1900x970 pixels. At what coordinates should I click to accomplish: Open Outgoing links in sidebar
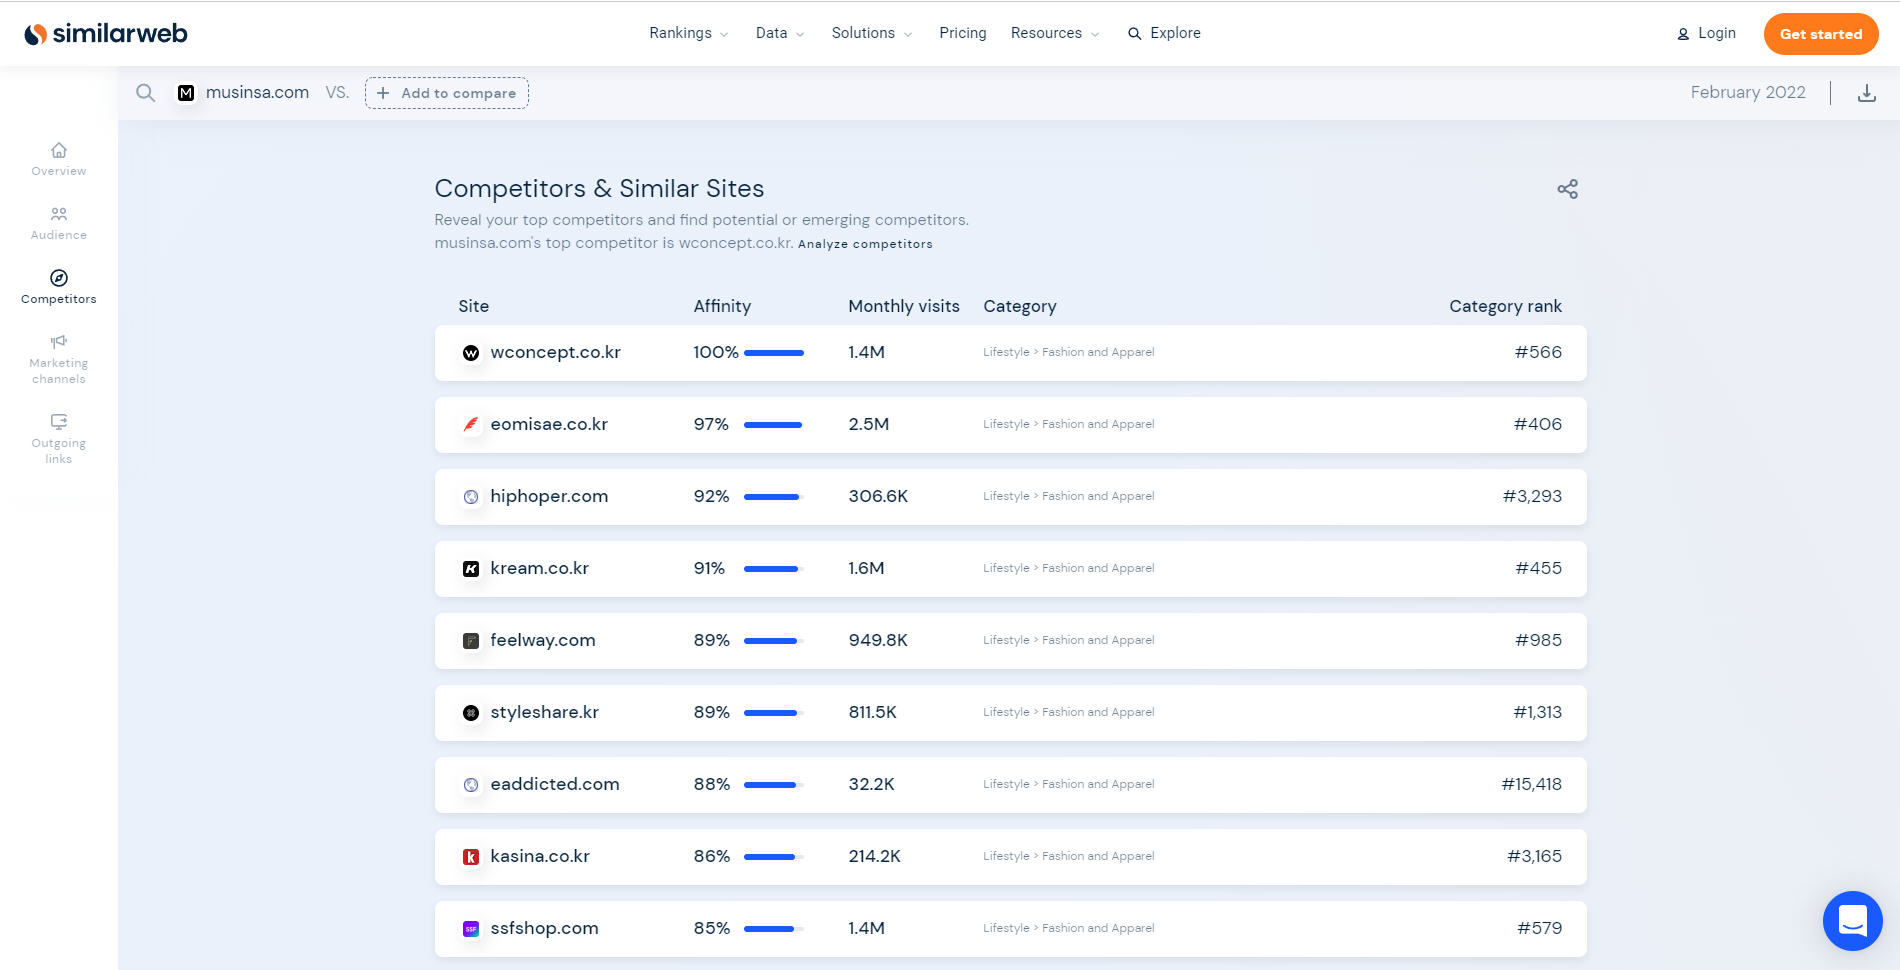coord(59,439)
